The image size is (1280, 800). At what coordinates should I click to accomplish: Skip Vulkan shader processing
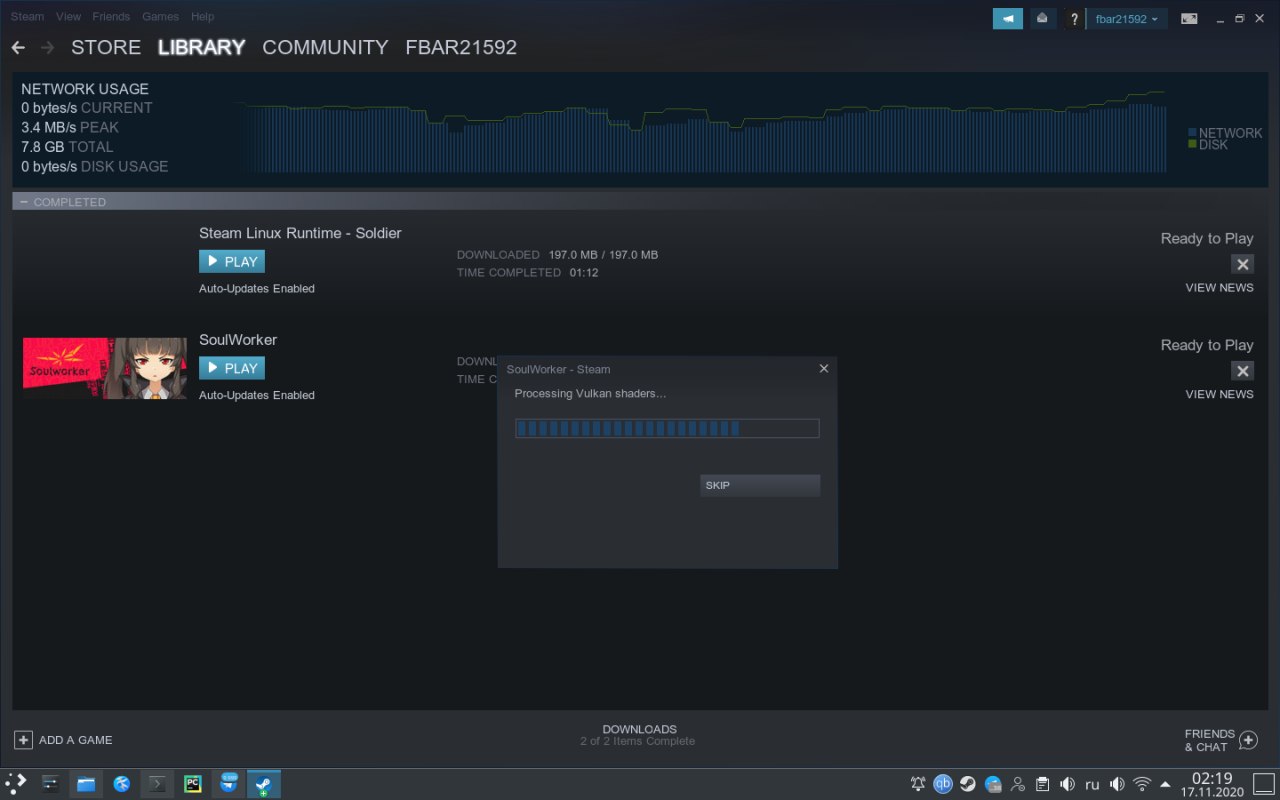tap(760, 485)
